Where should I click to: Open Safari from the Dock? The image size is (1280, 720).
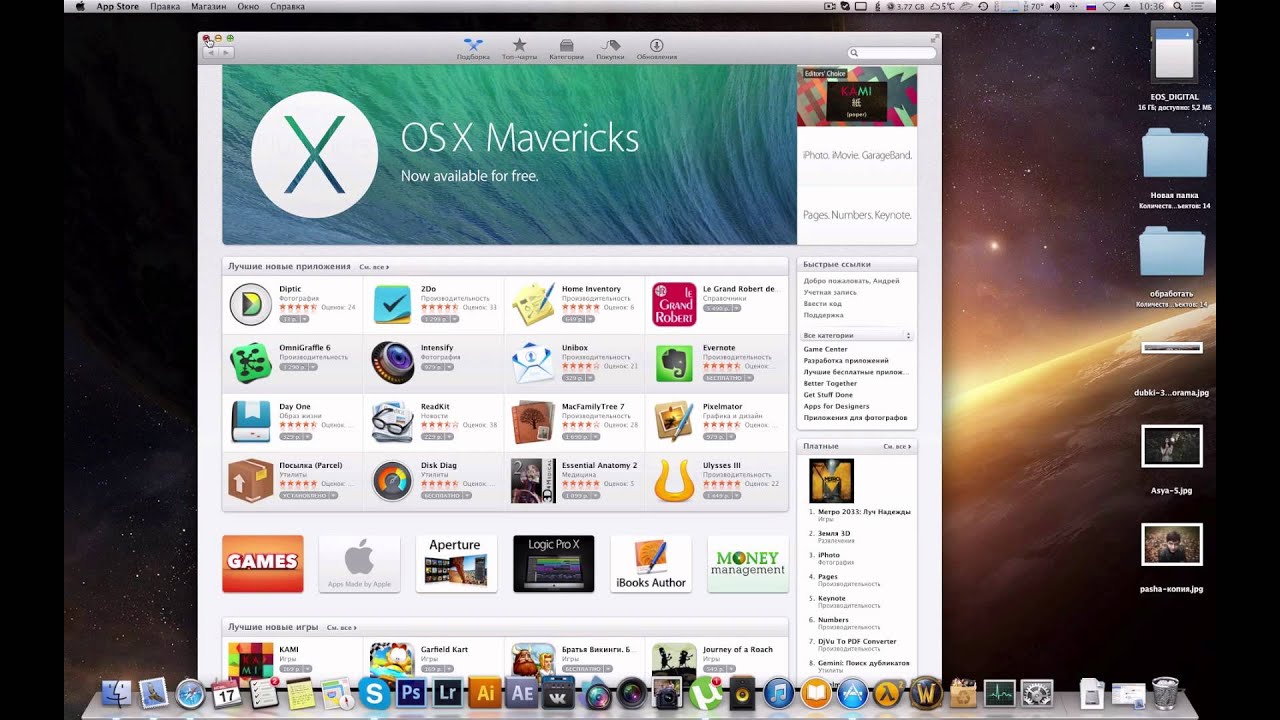click(x=190, y=693)
